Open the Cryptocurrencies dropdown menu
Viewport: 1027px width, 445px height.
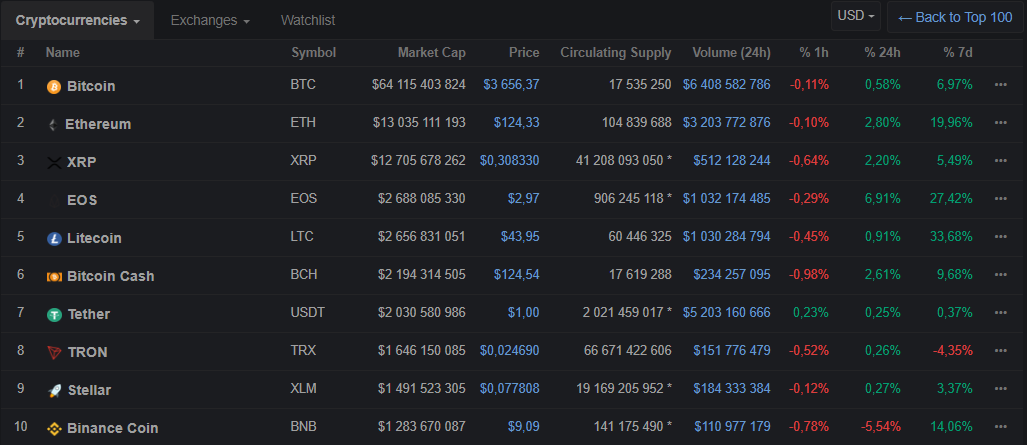(77, 20)
